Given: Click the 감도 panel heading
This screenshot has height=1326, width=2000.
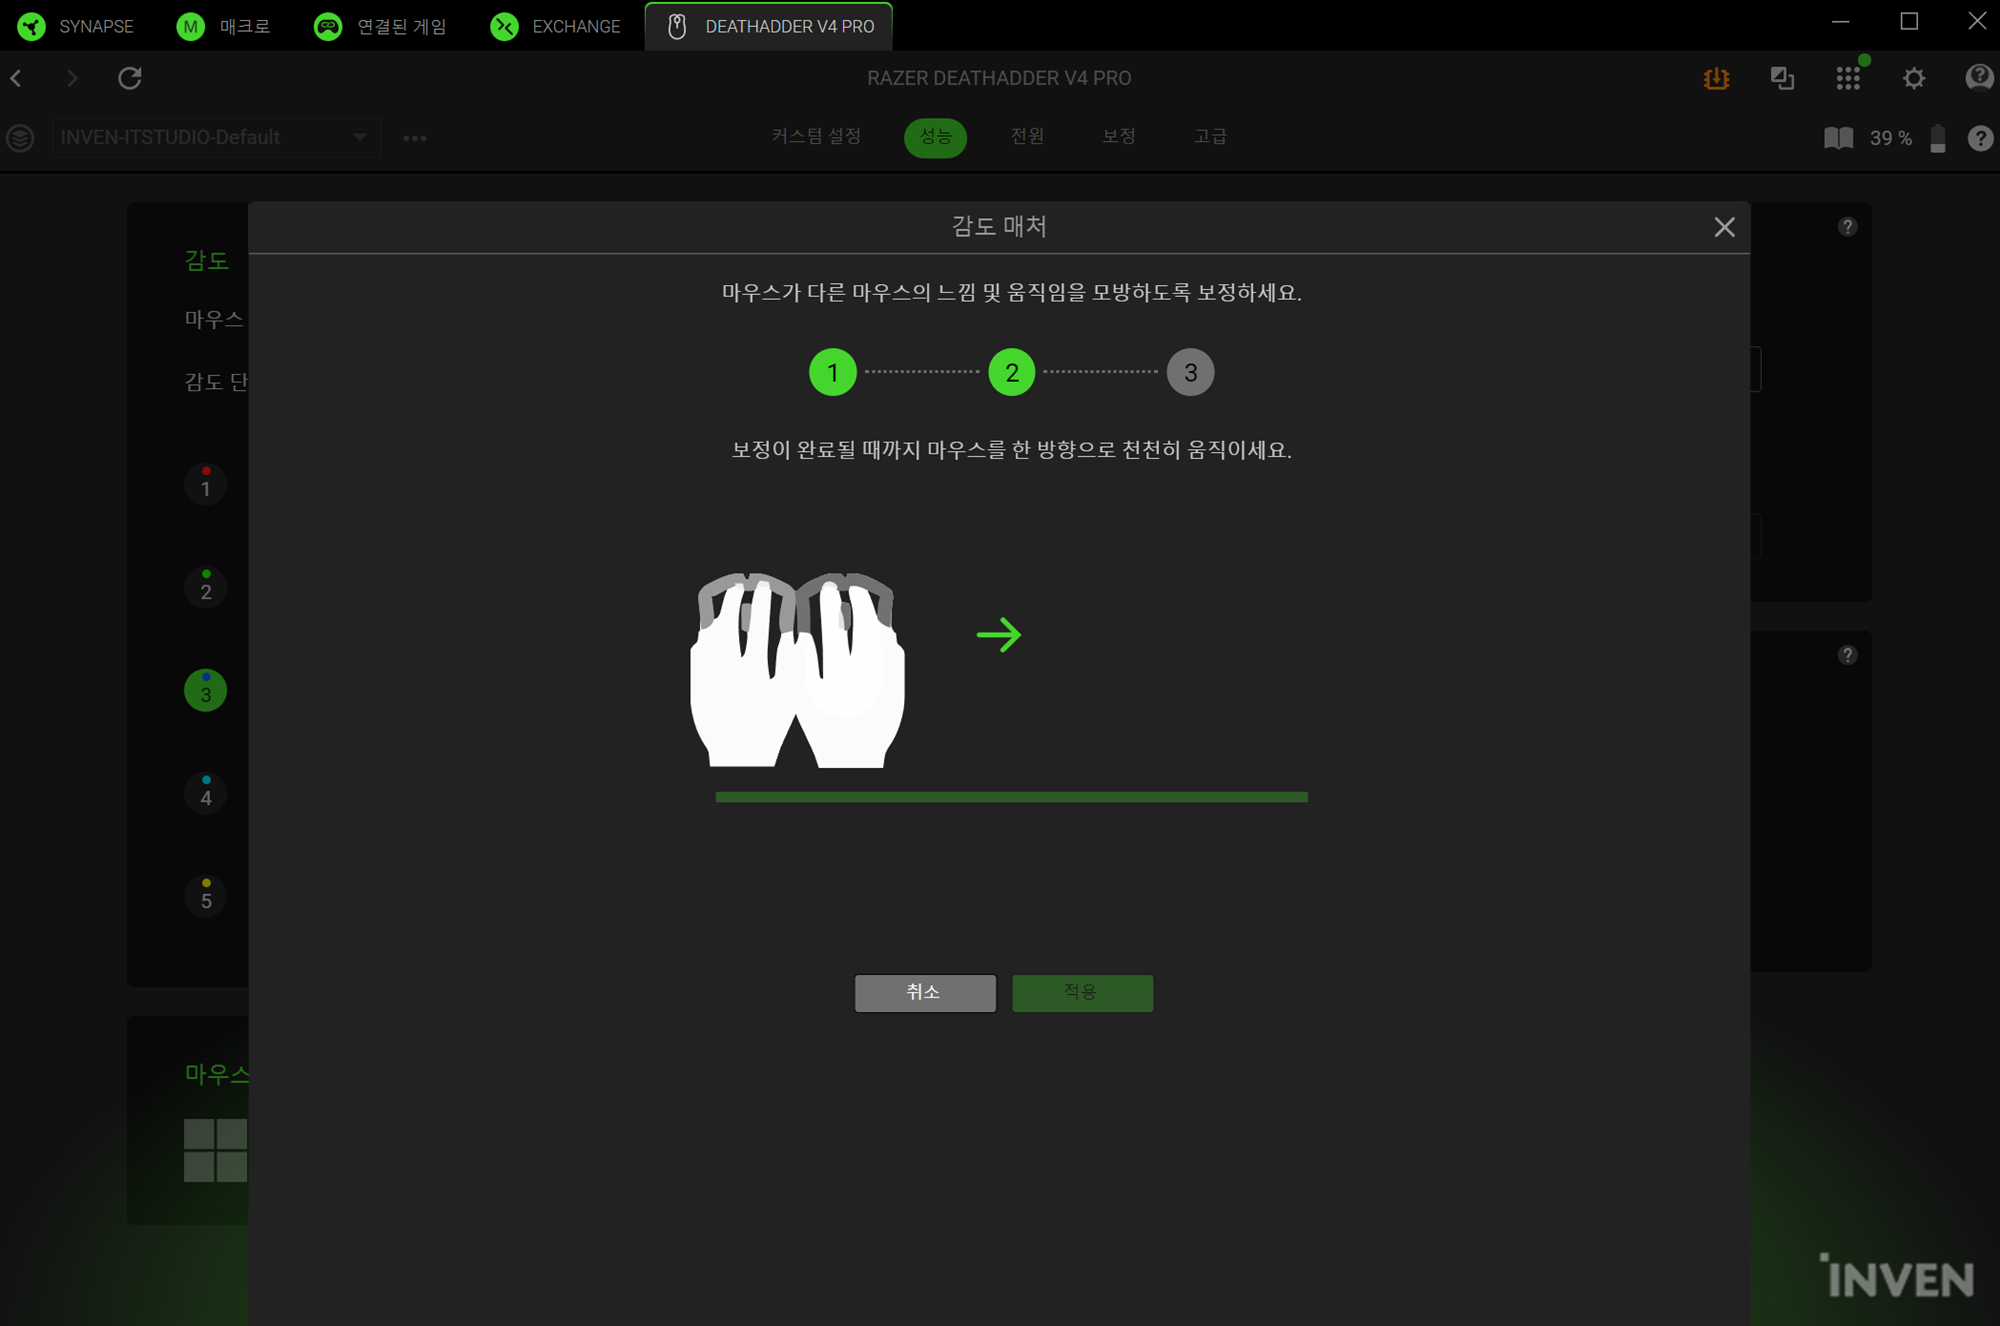Looking at the screenshot, I should pos(207,261).
